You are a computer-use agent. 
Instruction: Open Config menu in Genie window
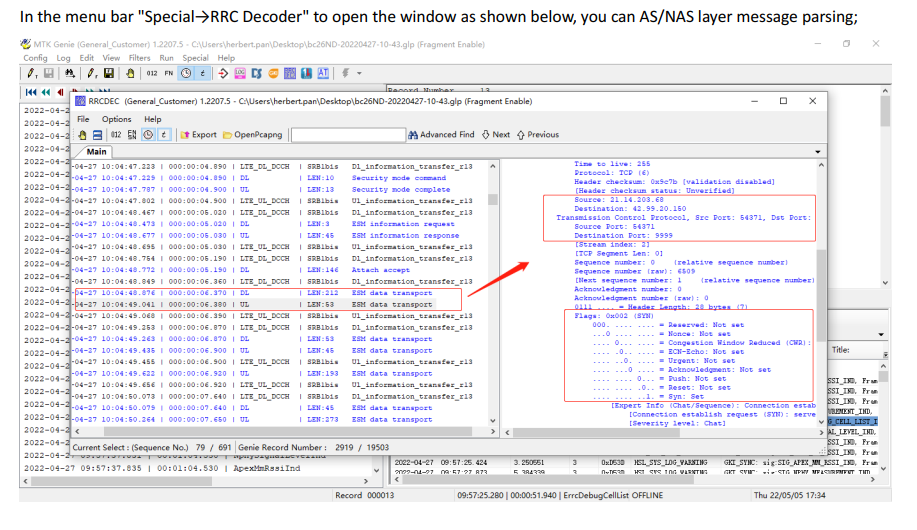(35, 58)
